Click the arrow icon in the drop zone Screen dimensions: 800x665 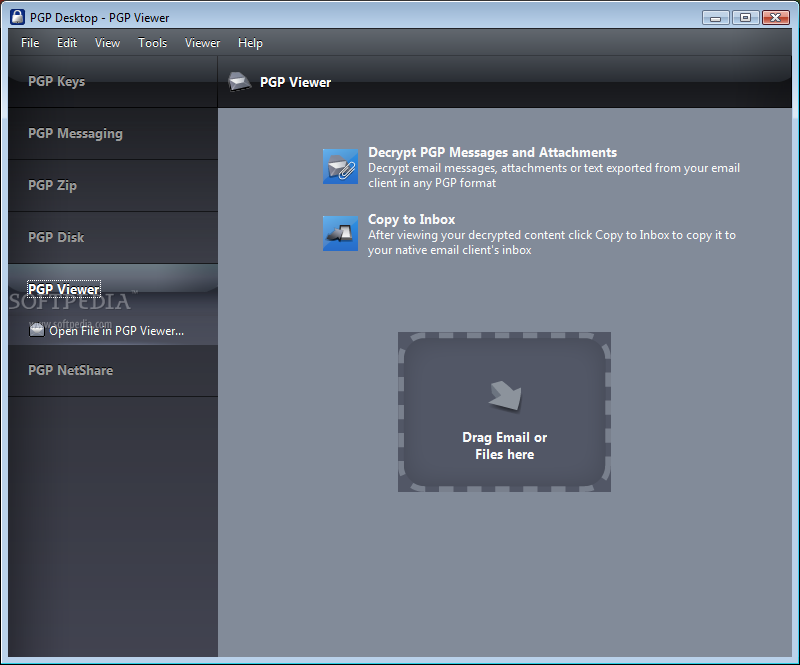(x=505, y=396)
